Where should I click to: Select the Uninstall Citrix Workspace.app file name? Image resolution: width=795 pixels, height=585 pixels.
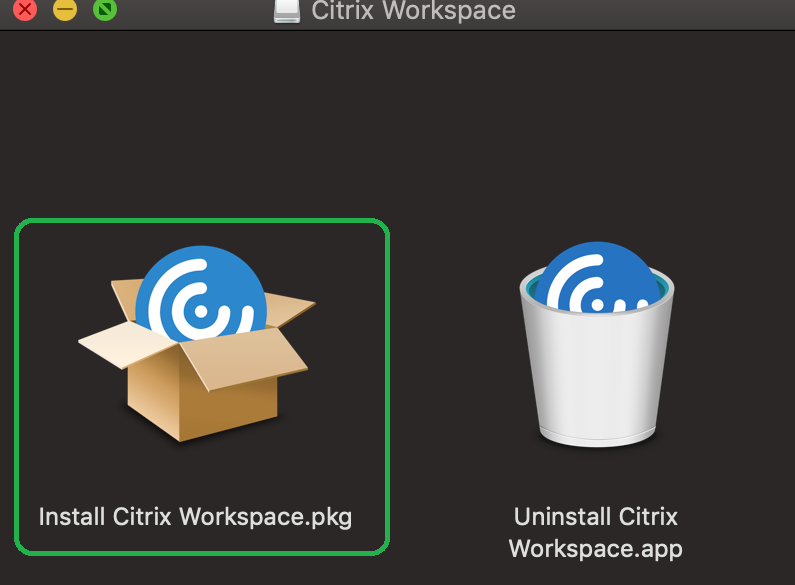596,533
